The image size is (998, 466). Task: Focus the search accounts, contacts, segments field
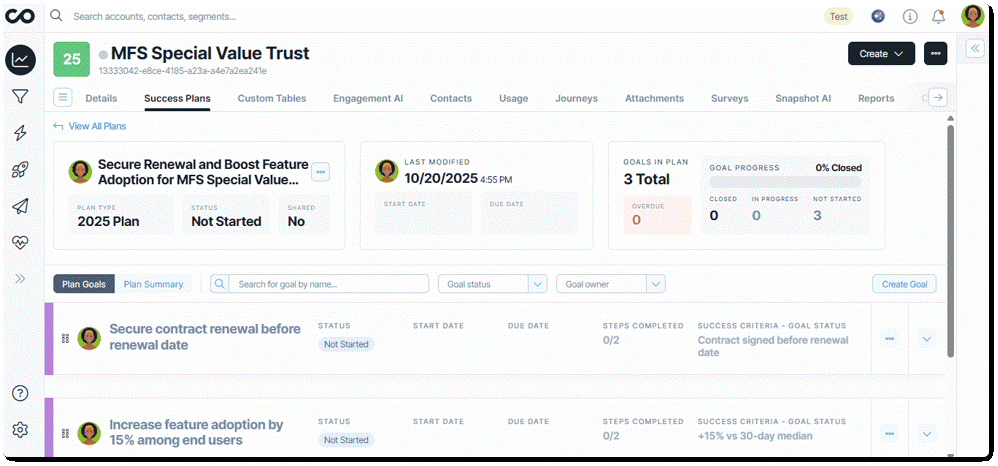click(155, 17)
